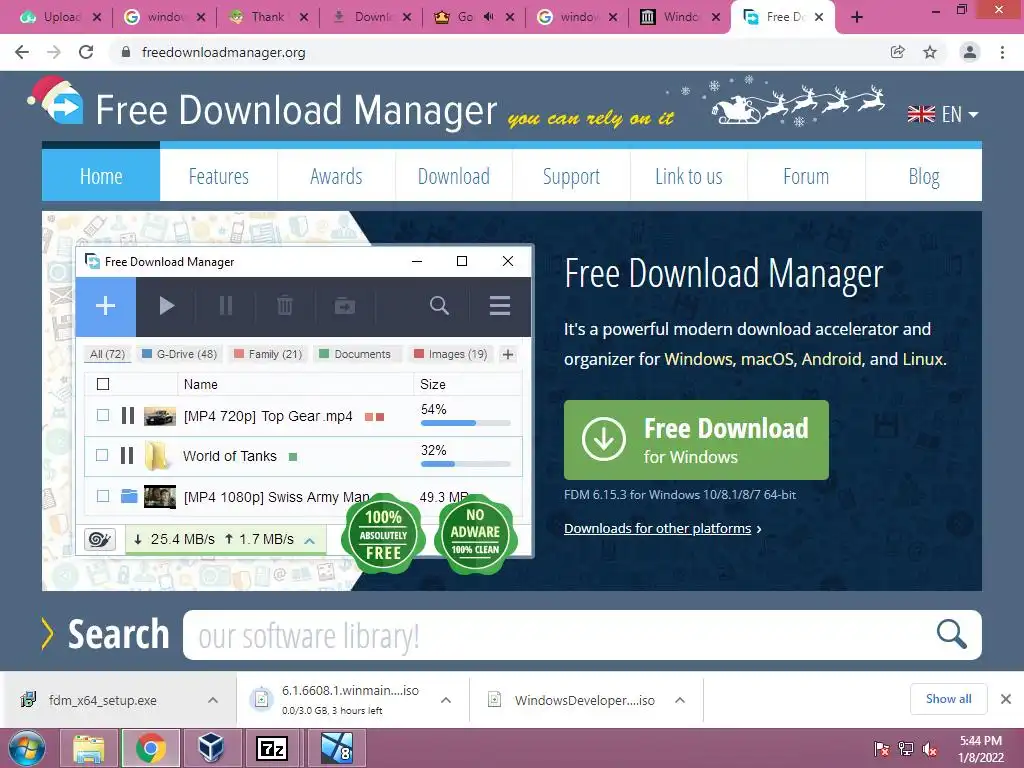Open the Link to us menu item

689,176
